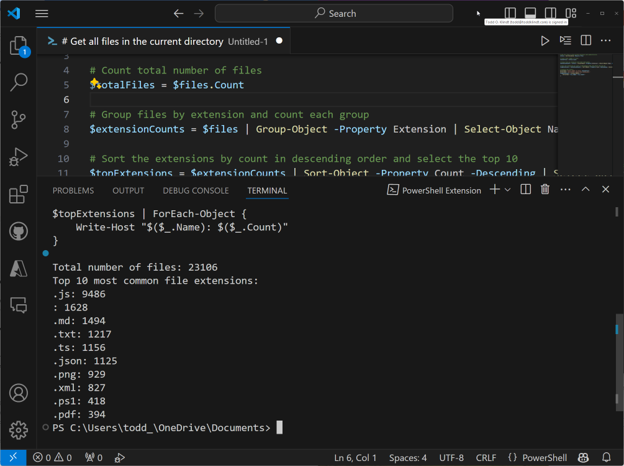Click '$extensionCounts' variable on line 8
The image size is (624, 466).
137,129
